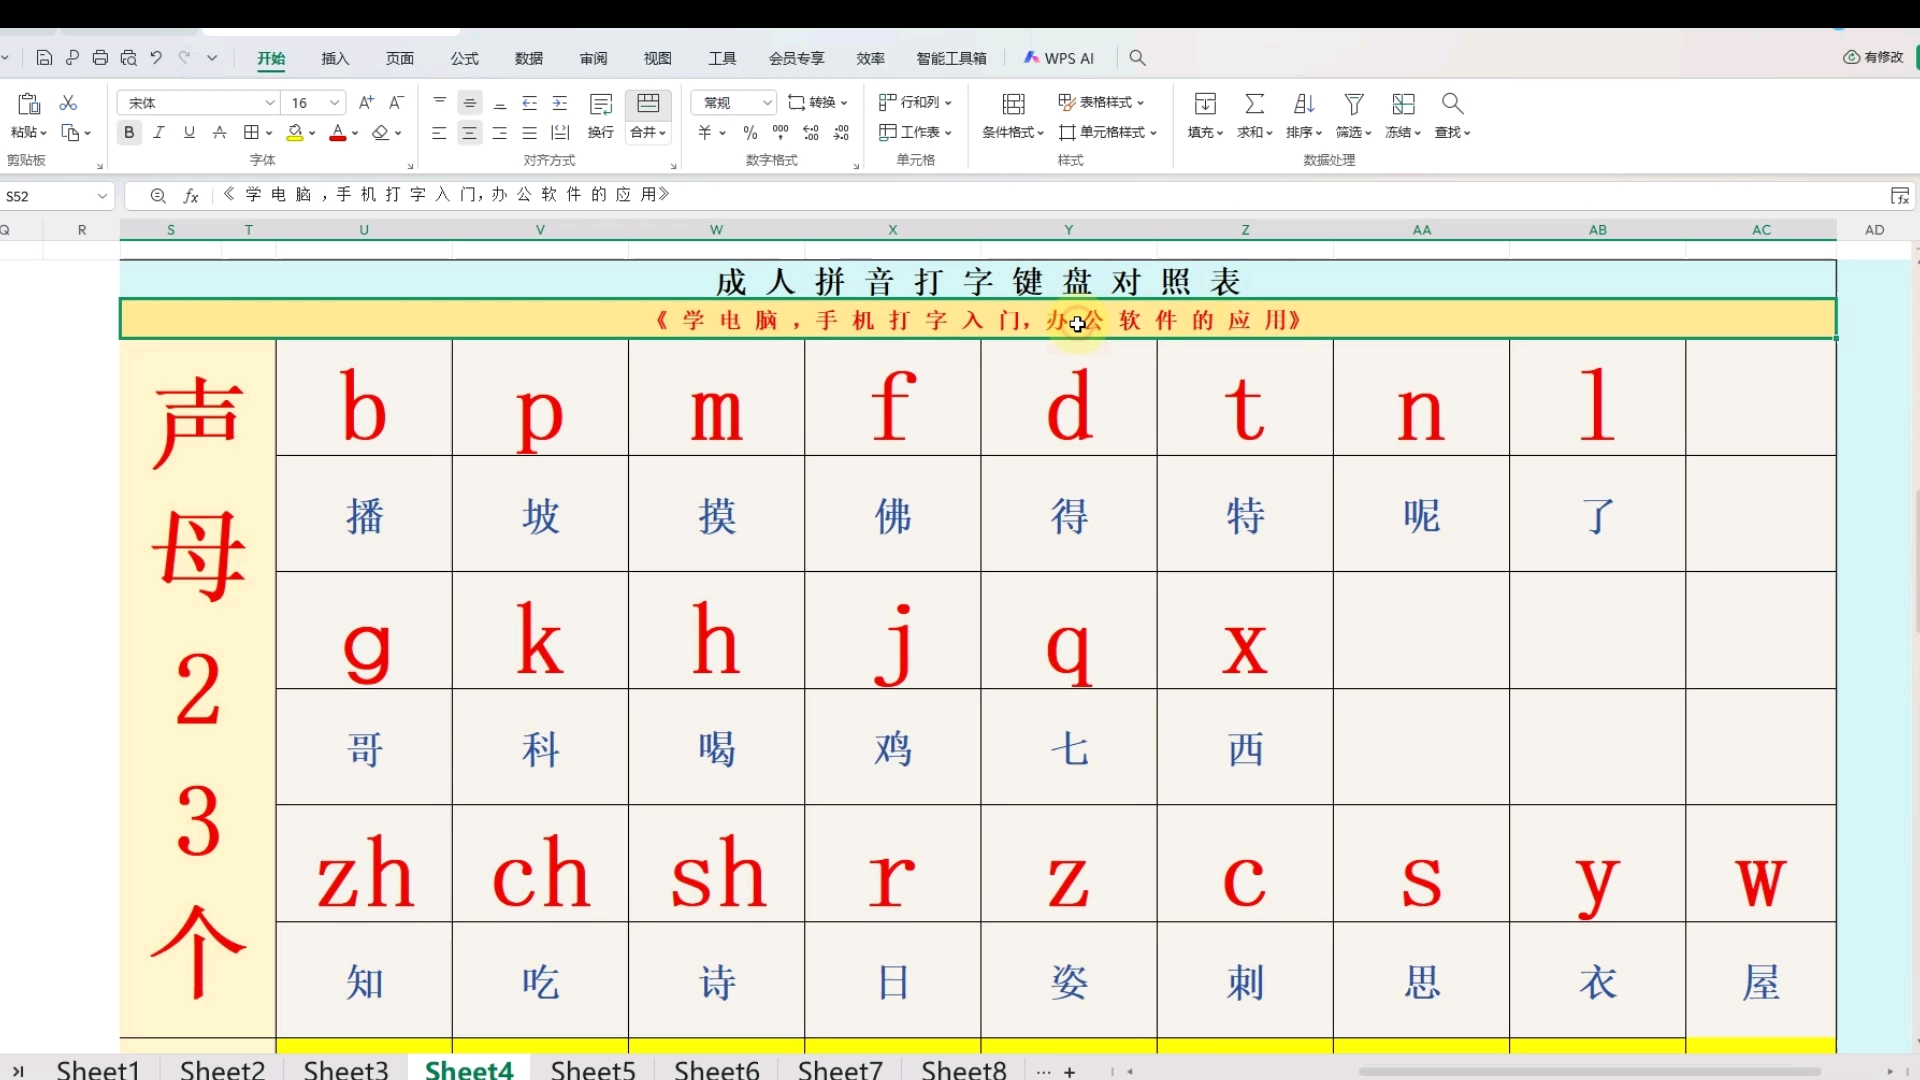Screen dimensions: 1920x1080
Task: Click the Find (查找) magnifier icon
Action: point(1453,104)
